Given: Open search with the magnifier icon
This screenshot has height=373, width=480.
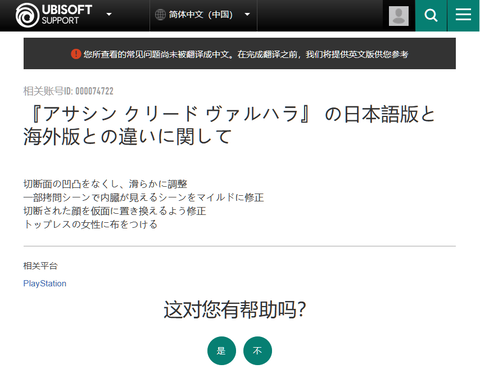Looking at the screenshot, I should pos(431,15).
